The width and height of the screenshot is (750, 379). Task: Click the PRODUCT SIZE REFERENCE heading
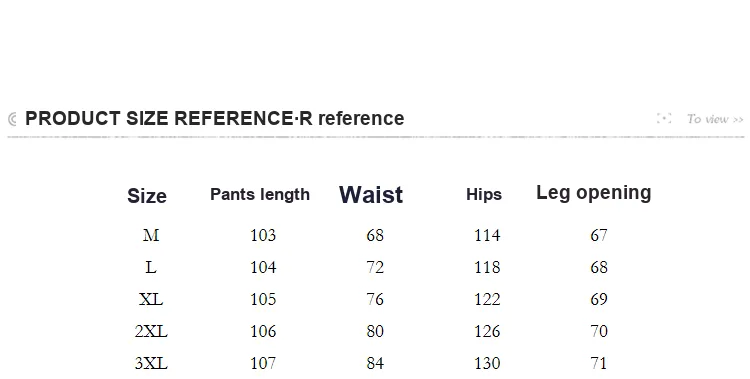[215, 118]
